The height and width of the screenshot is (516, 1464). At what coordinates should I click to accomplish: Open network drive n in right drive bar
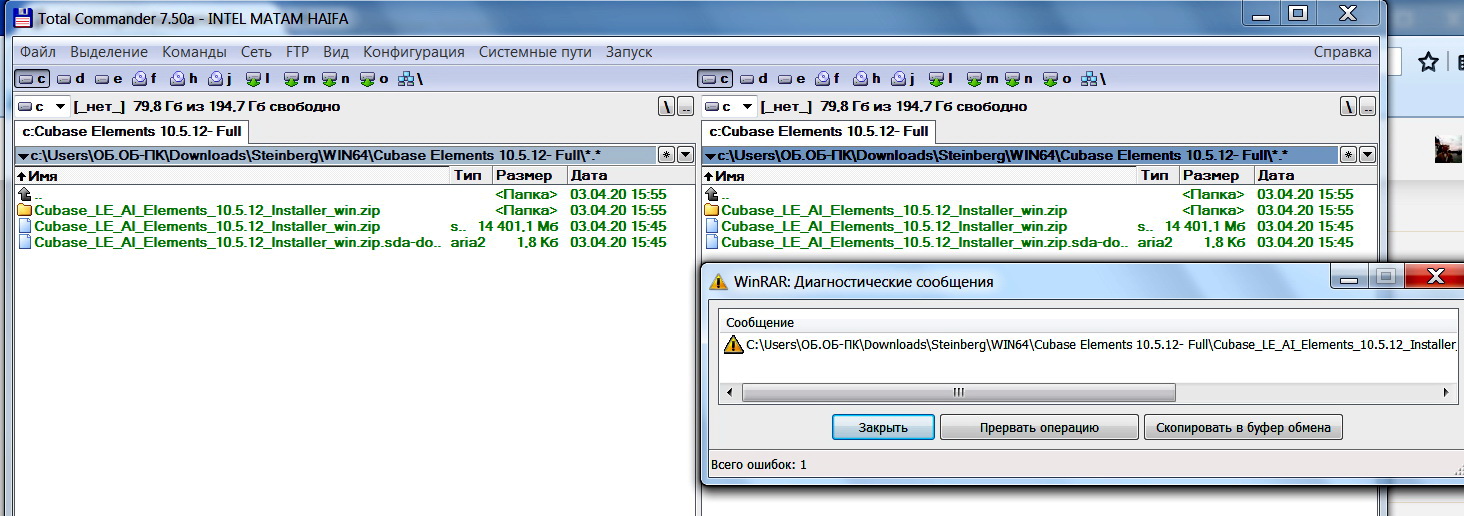point(1018,78)
